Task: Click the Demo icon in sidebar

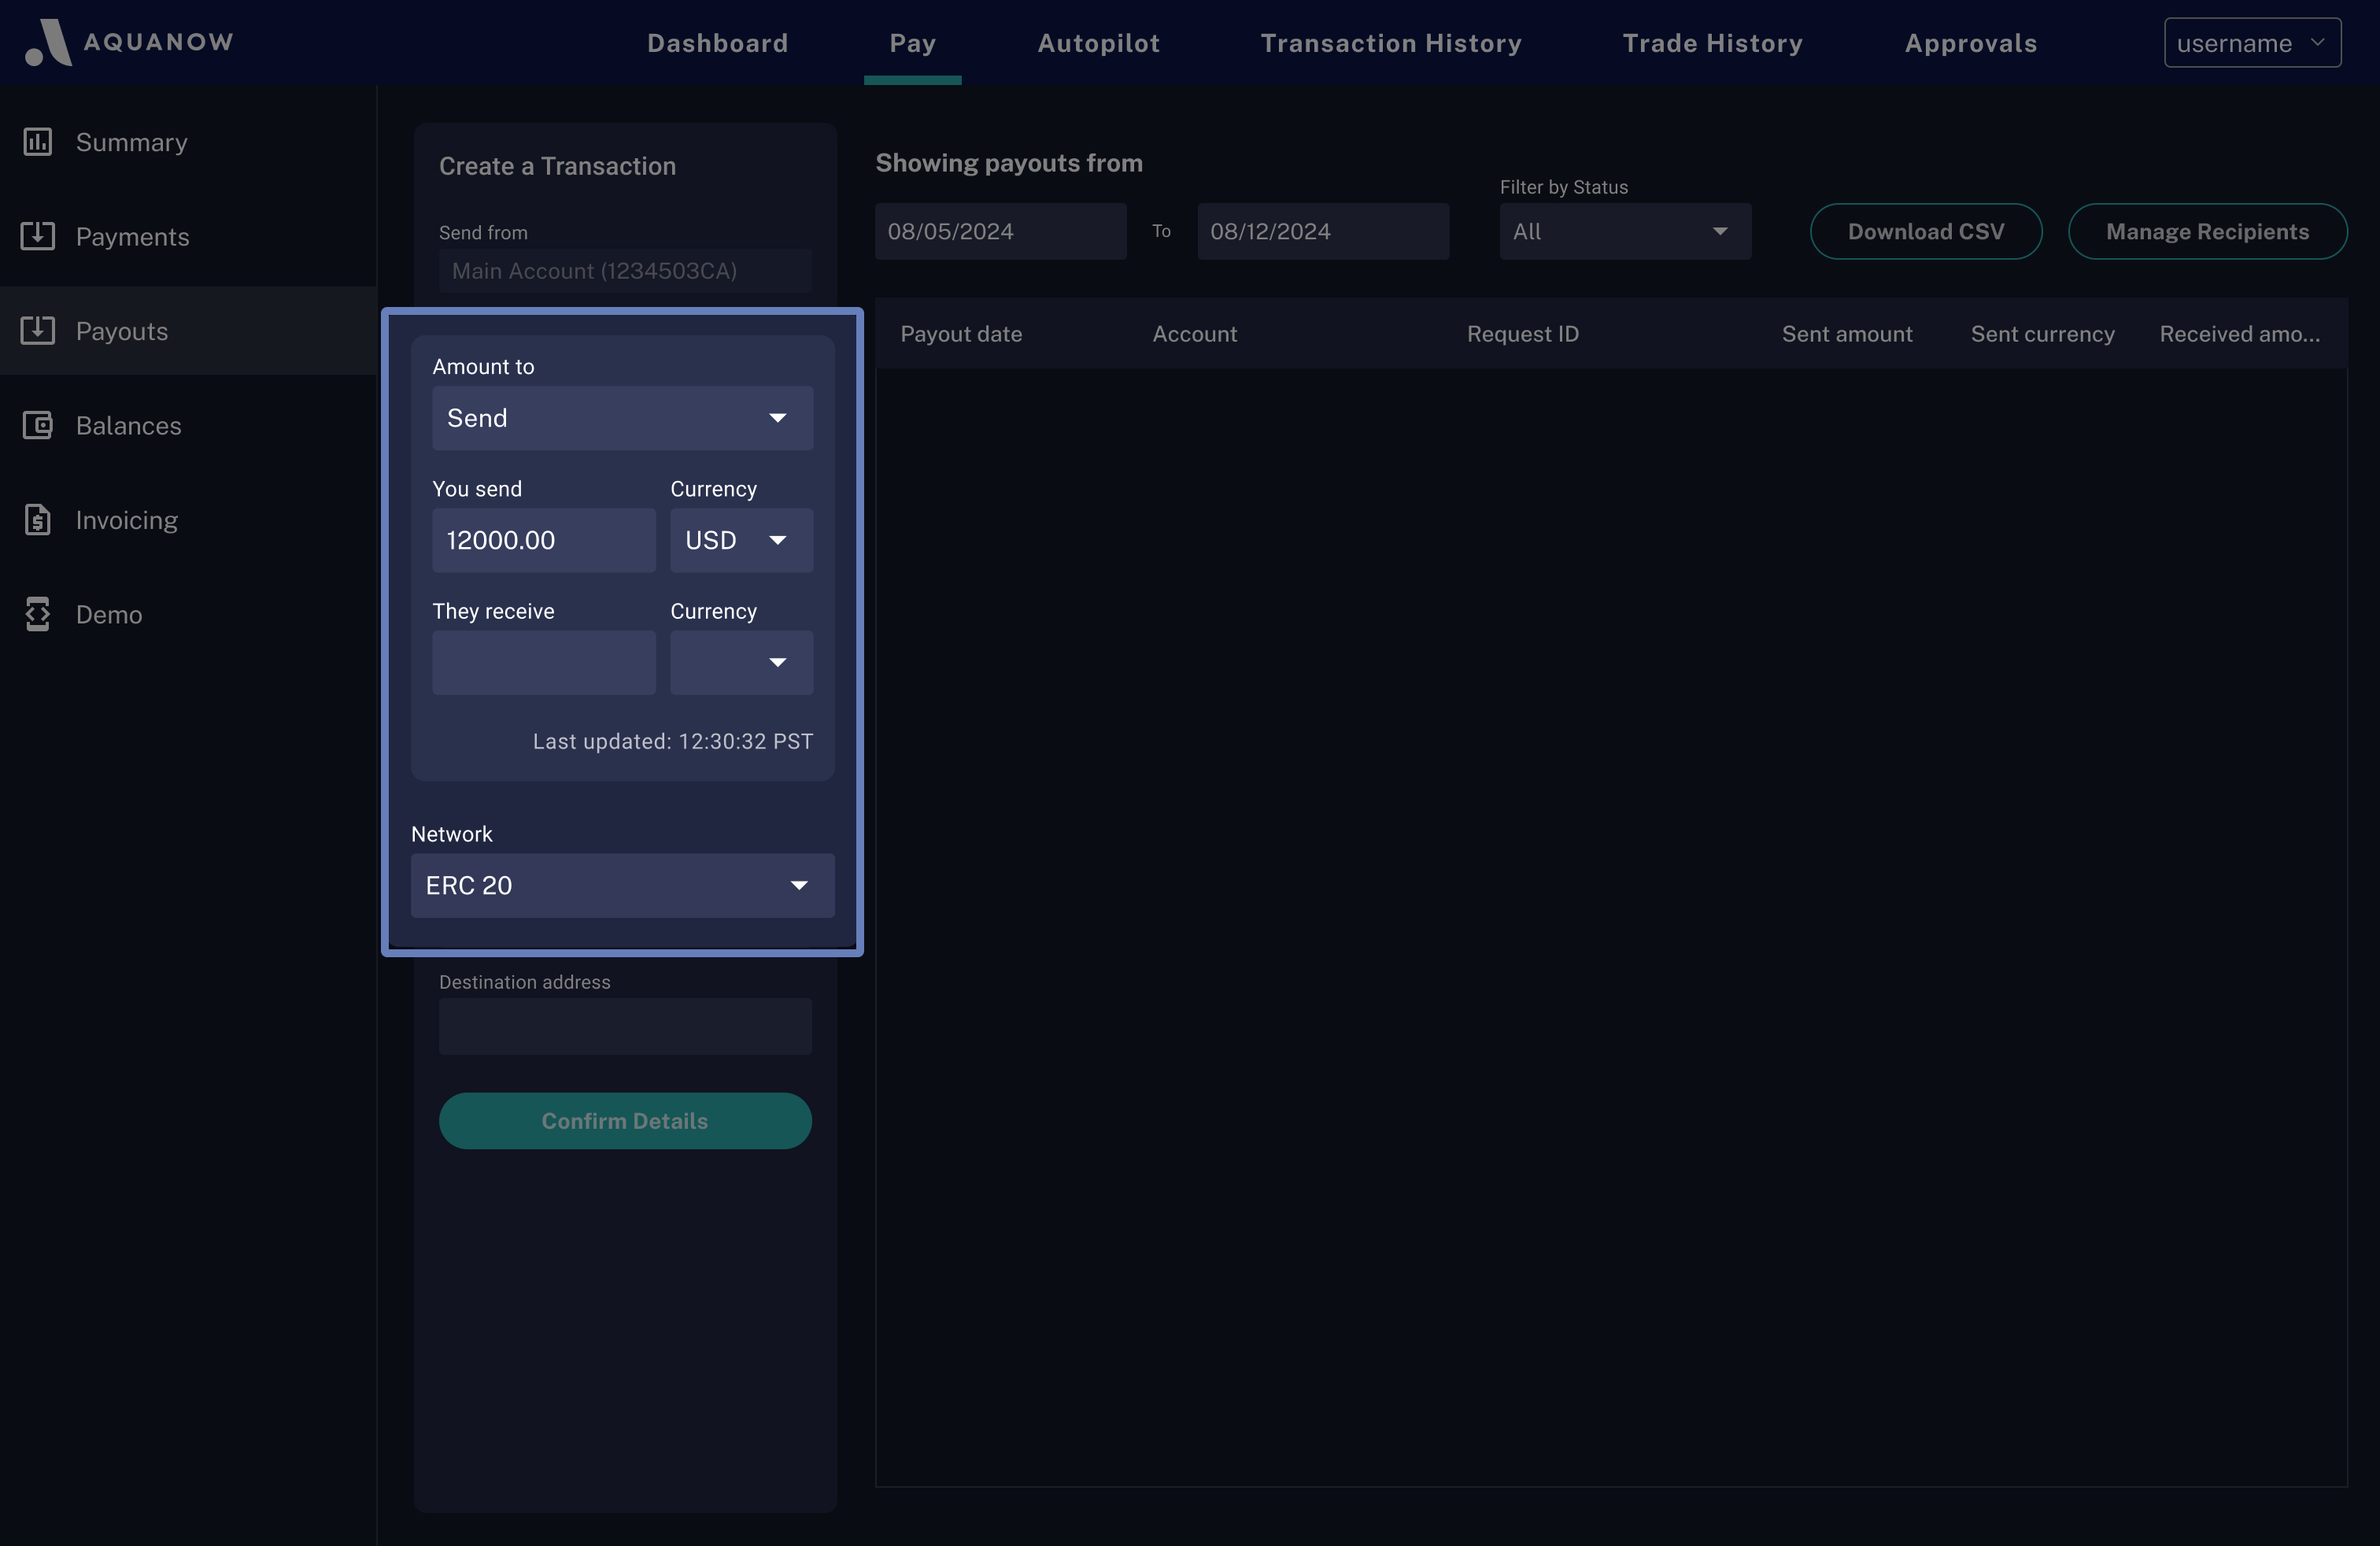Action: (x=38, y=614)
